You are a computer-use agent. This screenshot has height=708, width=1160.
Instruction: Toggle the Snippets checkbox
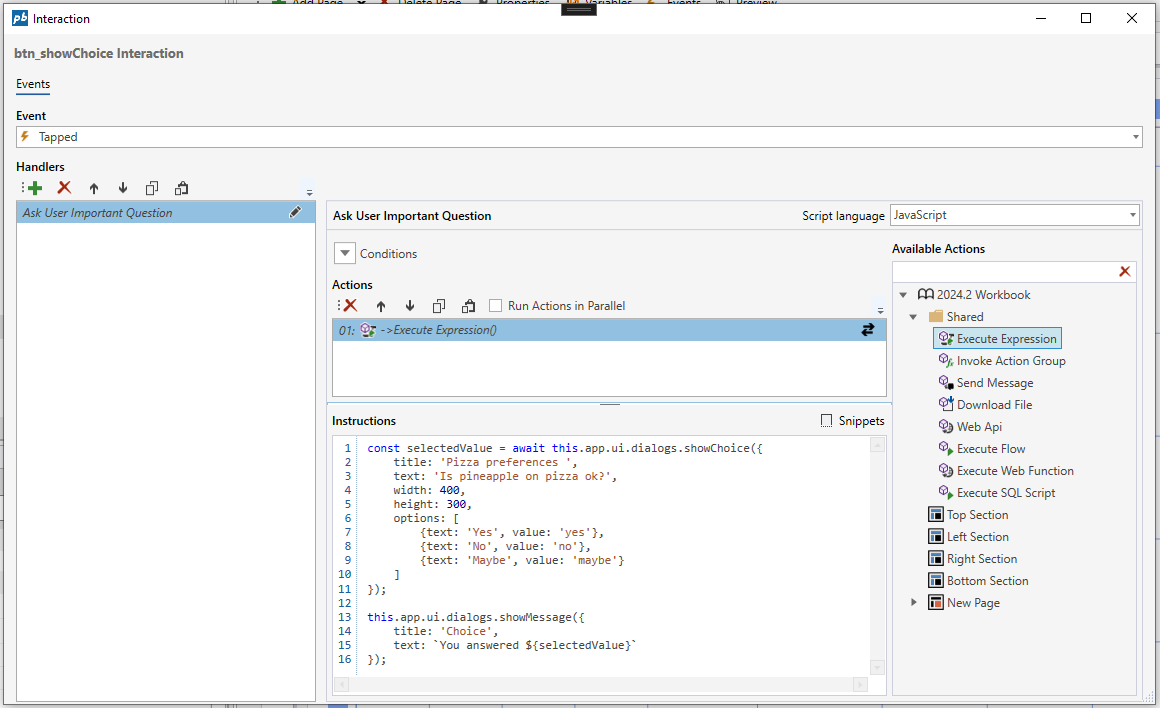[826, 421]
